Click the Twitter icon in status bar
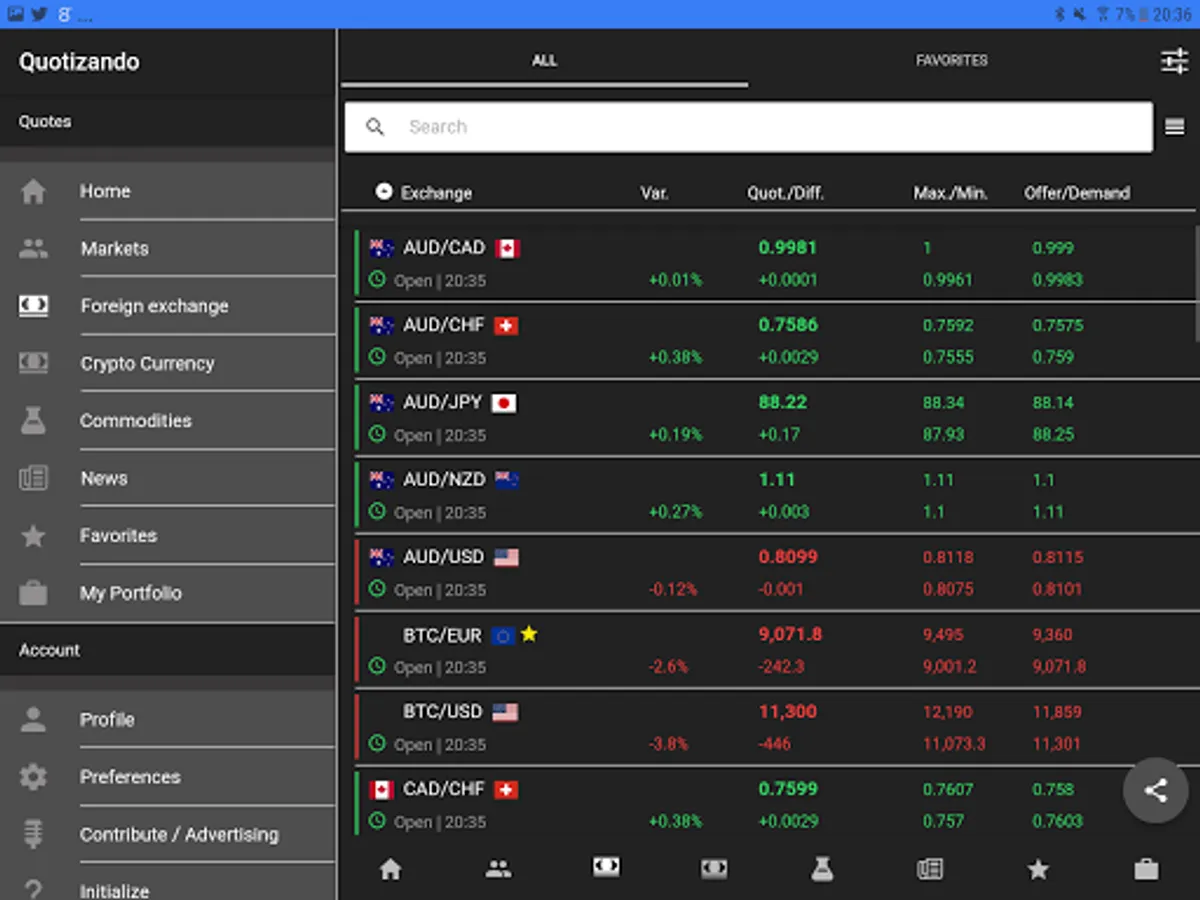Screen dimensions: 1200x900 point(39,14)
